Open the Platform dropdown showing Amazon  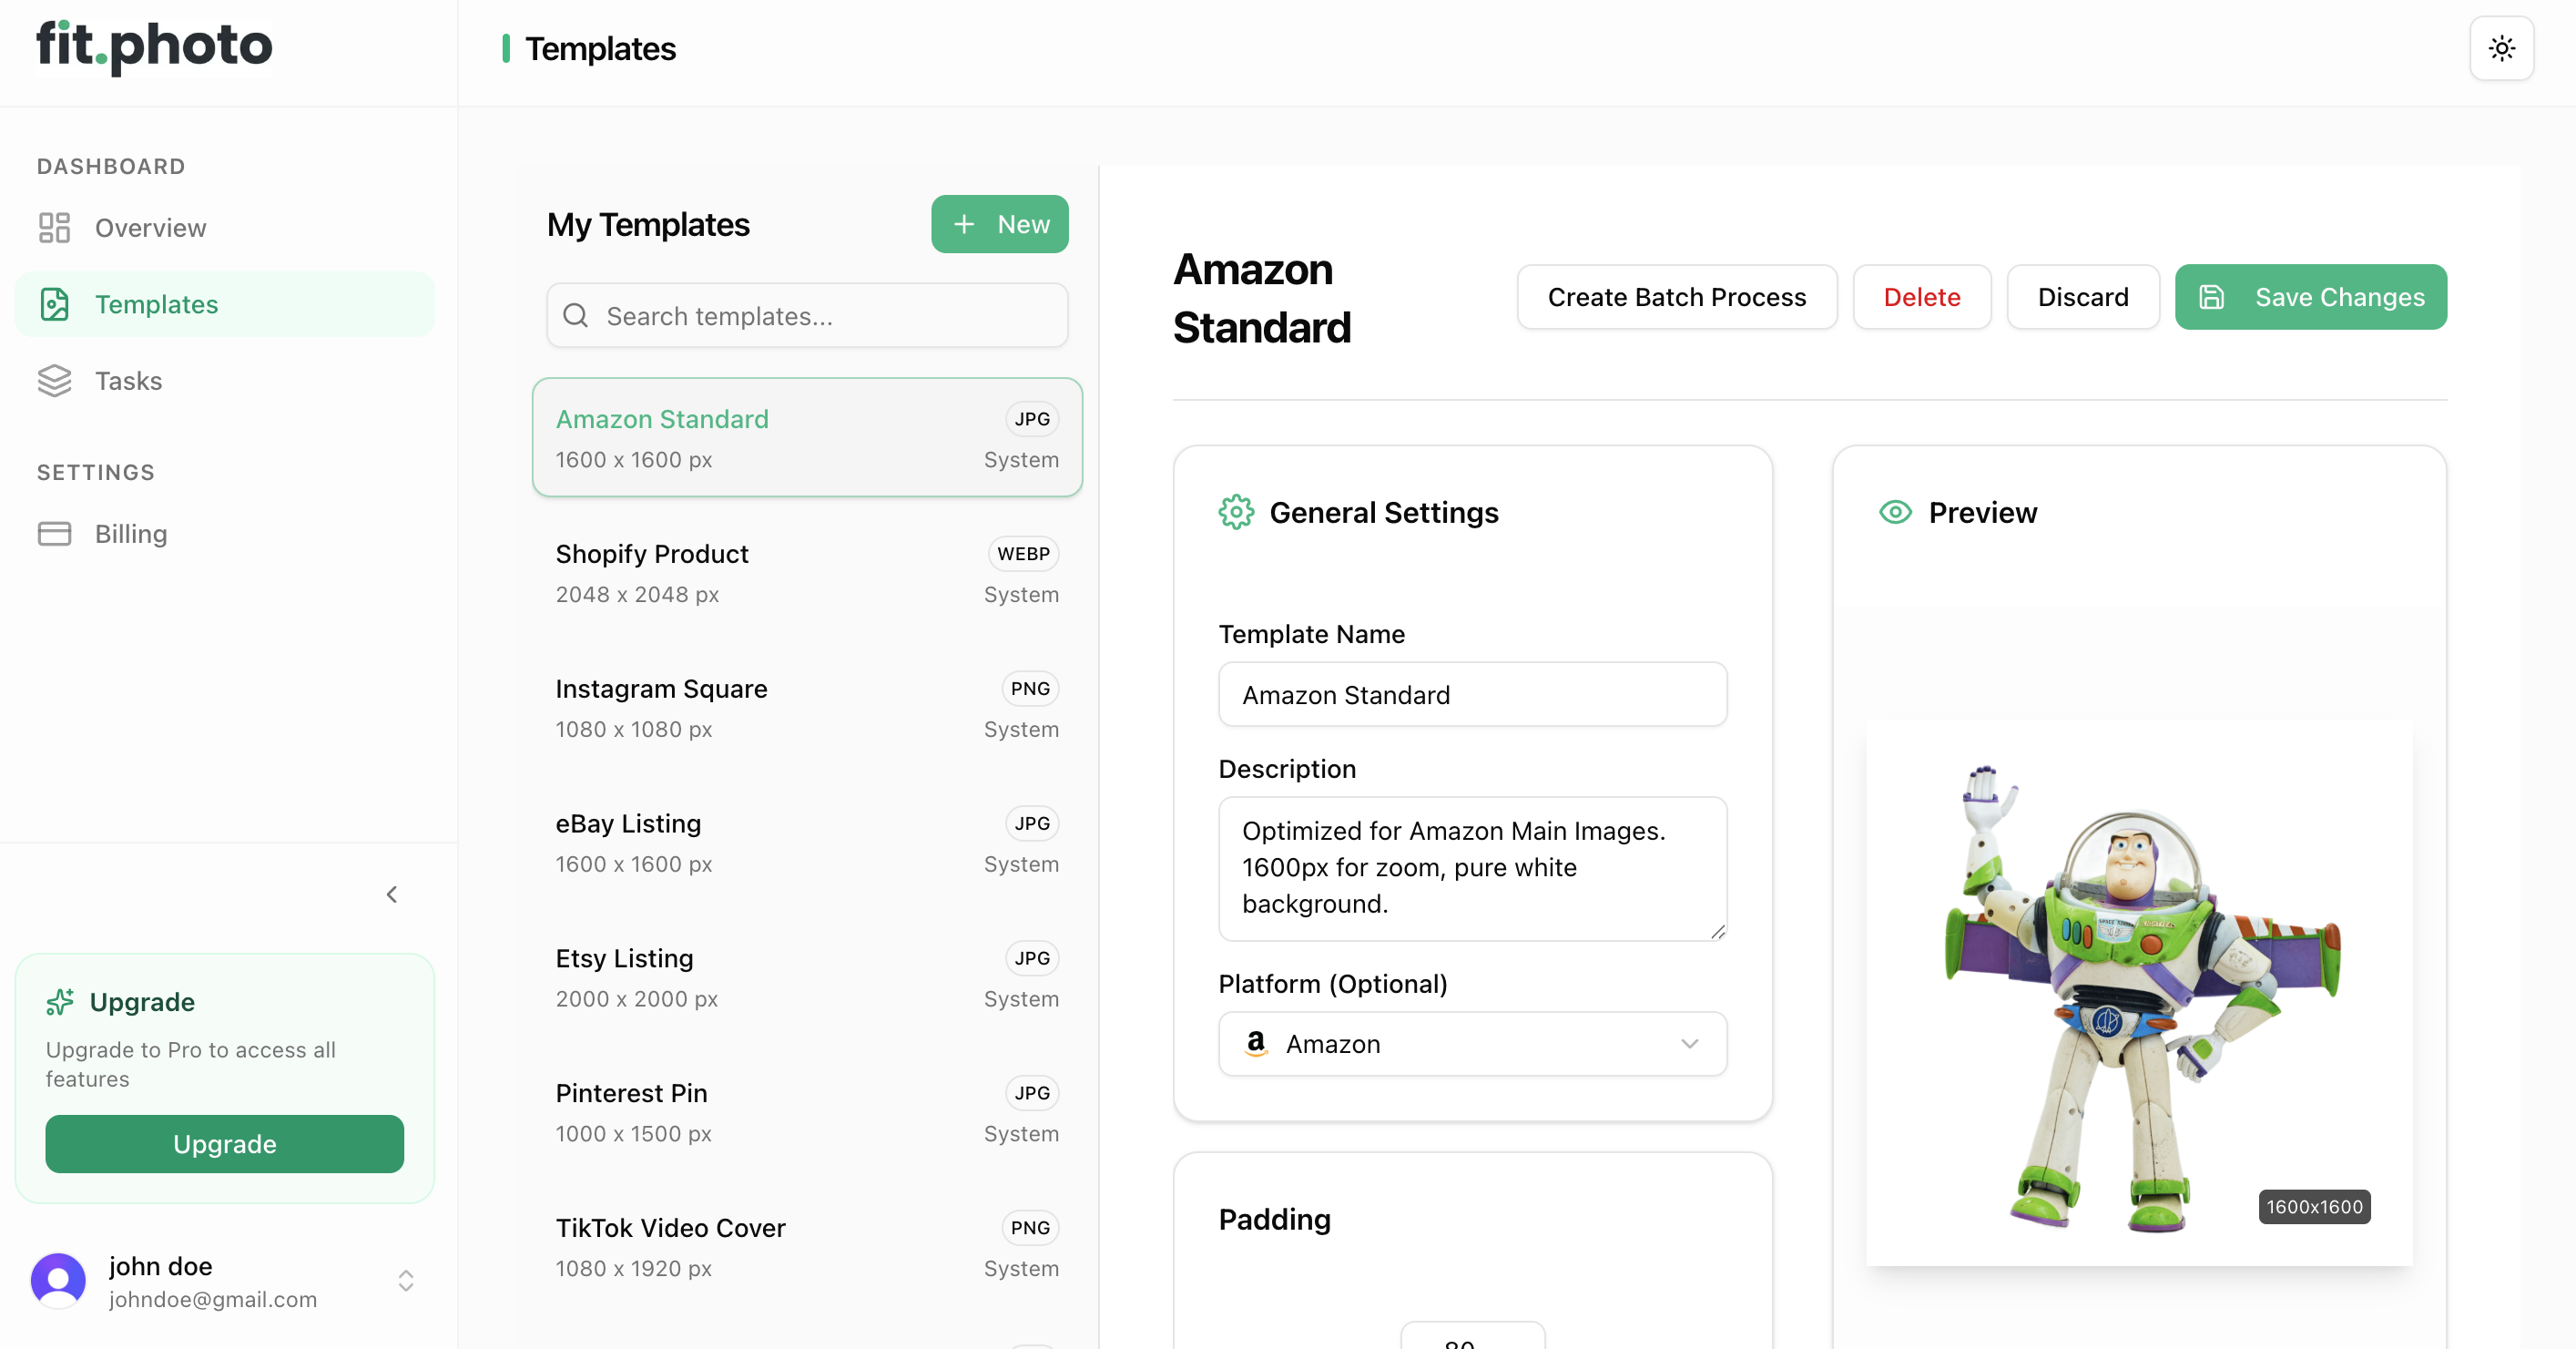coord(1471,1043)
